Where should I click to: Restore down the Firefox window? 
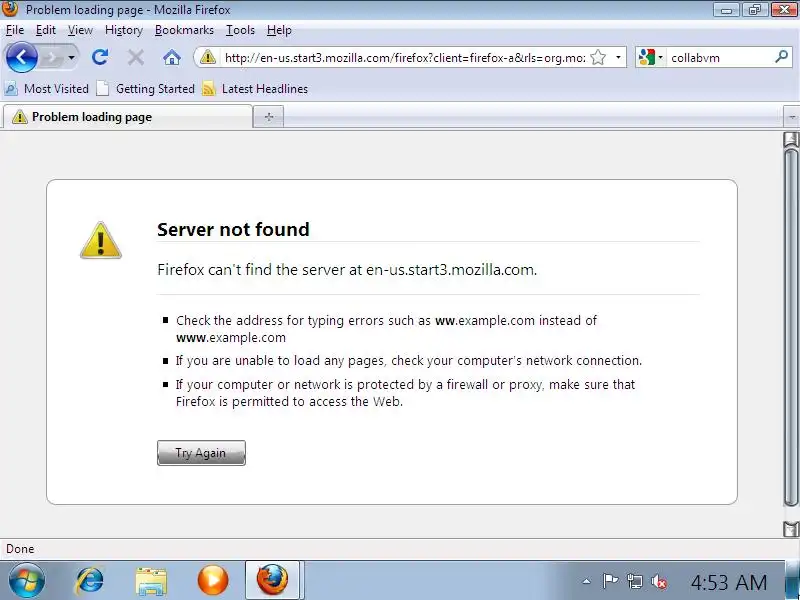pyautogui.click(x=755, y=10)
